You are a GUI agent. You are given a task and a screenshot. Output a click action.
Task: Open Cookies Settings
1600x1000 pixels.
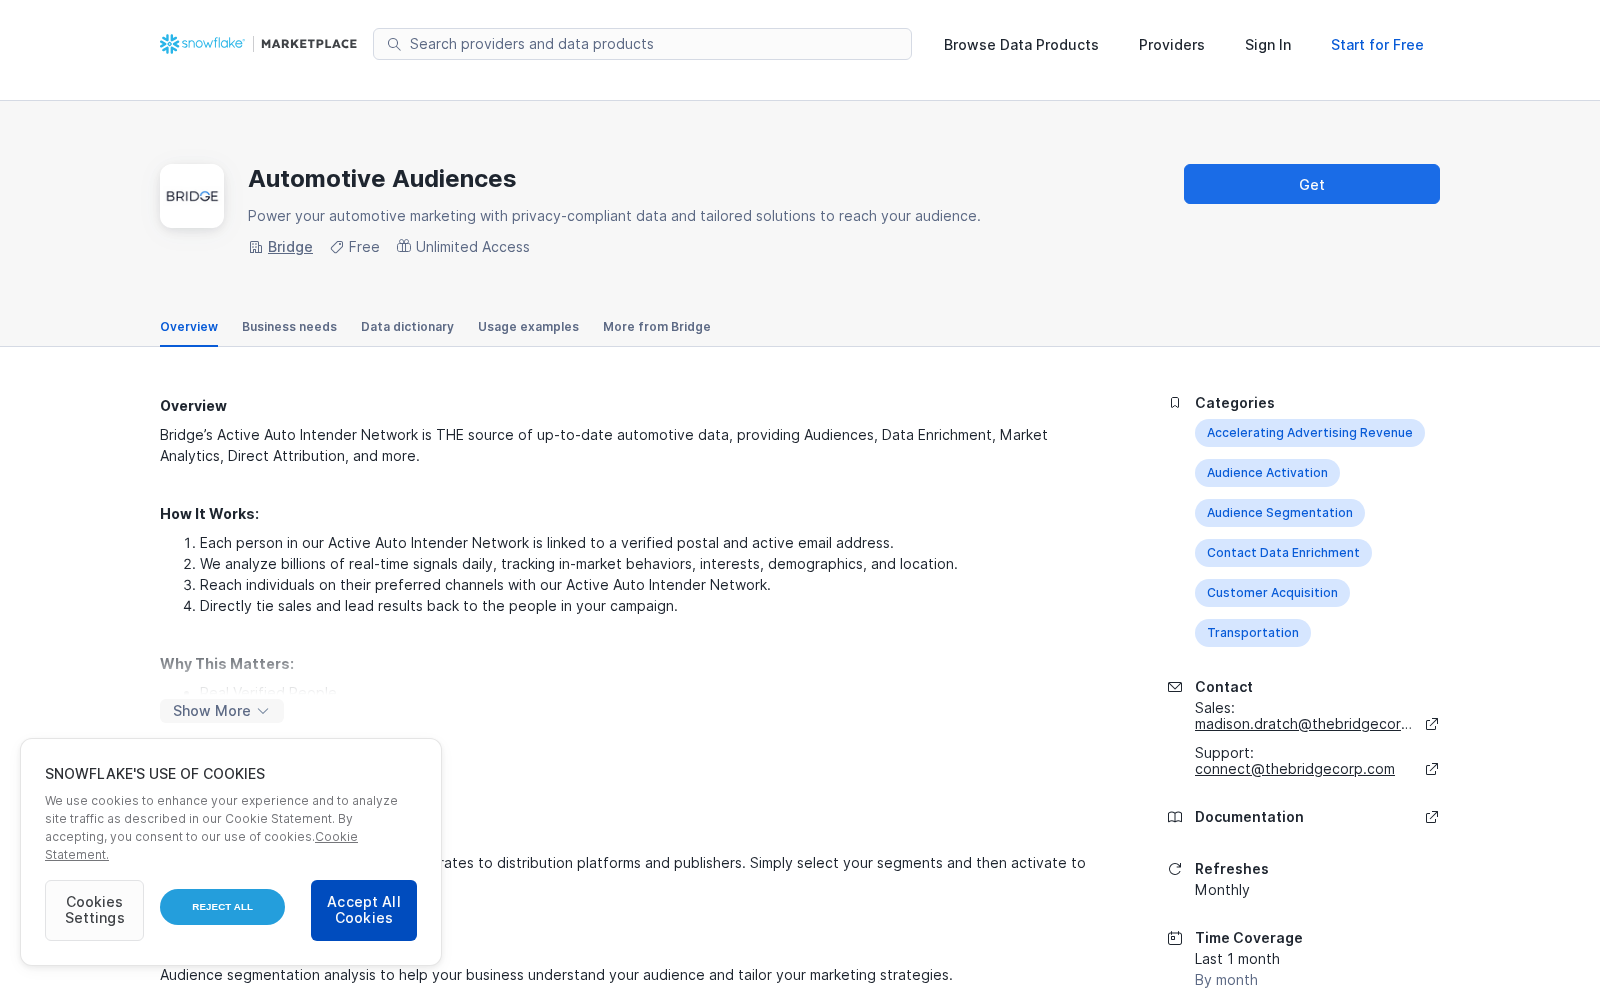tap(94, 910)
